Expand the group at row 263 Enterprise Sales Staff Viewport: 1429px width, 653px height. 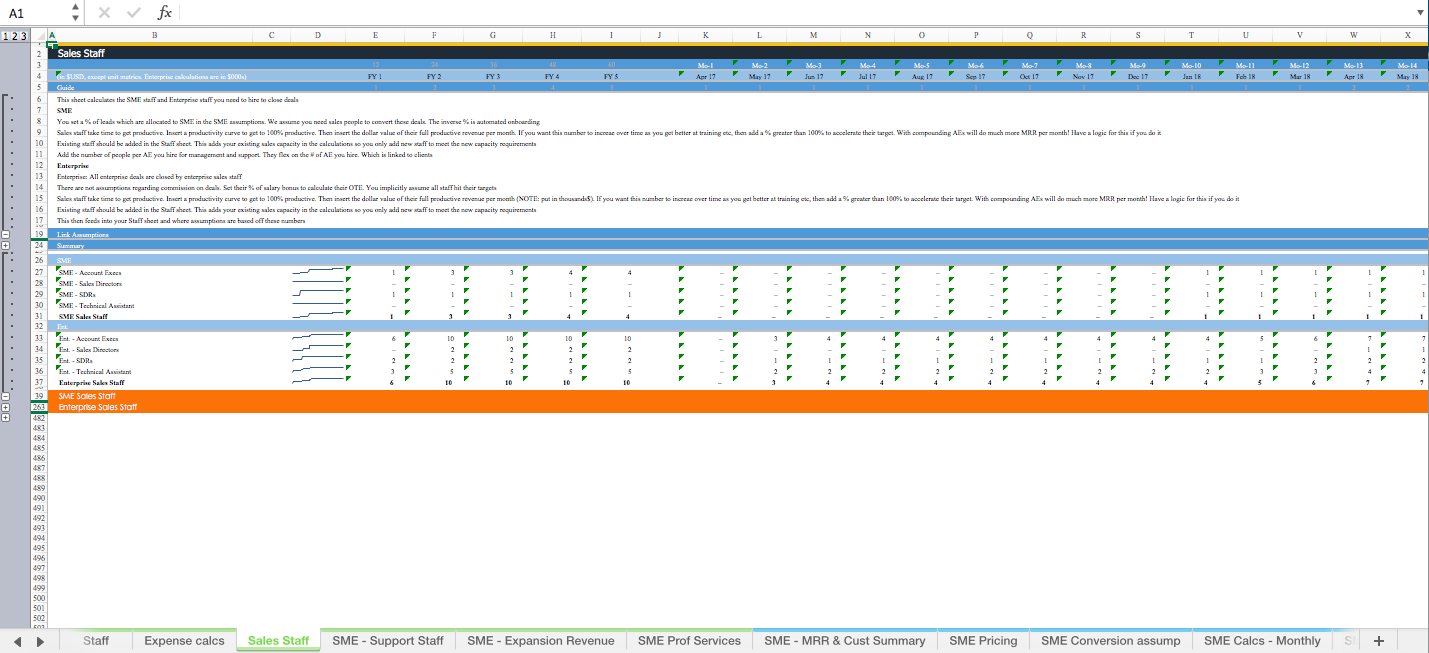(6, 407)
